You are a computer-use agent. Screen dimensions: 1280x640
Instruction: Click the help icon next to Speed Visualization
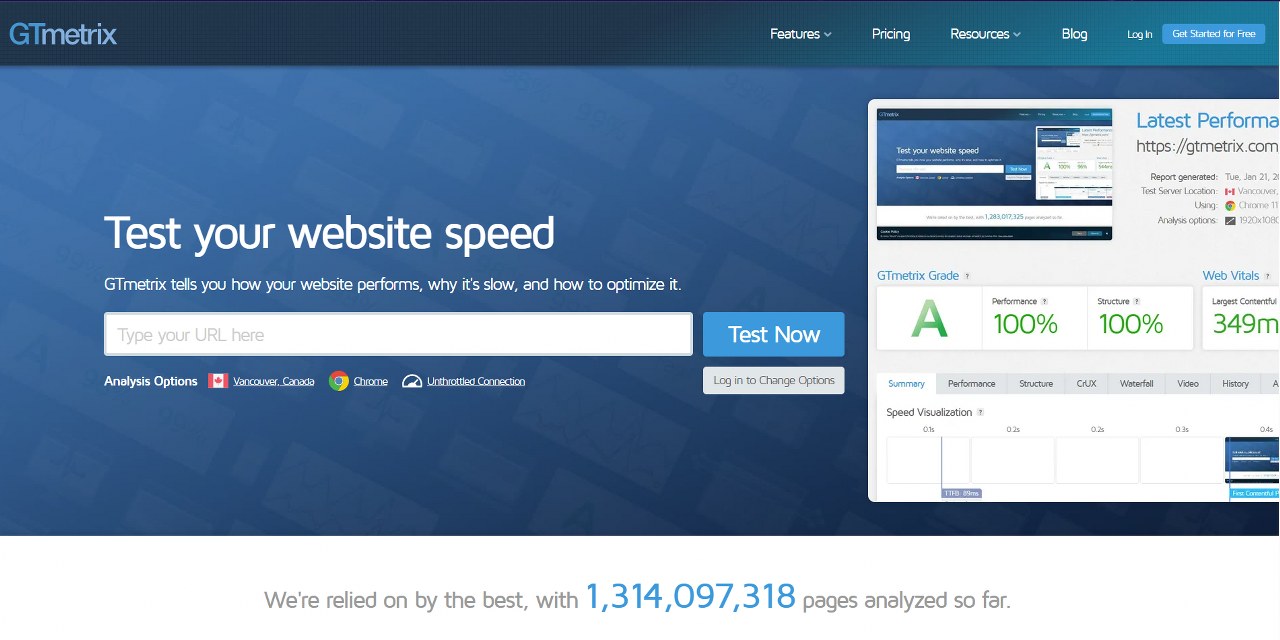point(980,412)
